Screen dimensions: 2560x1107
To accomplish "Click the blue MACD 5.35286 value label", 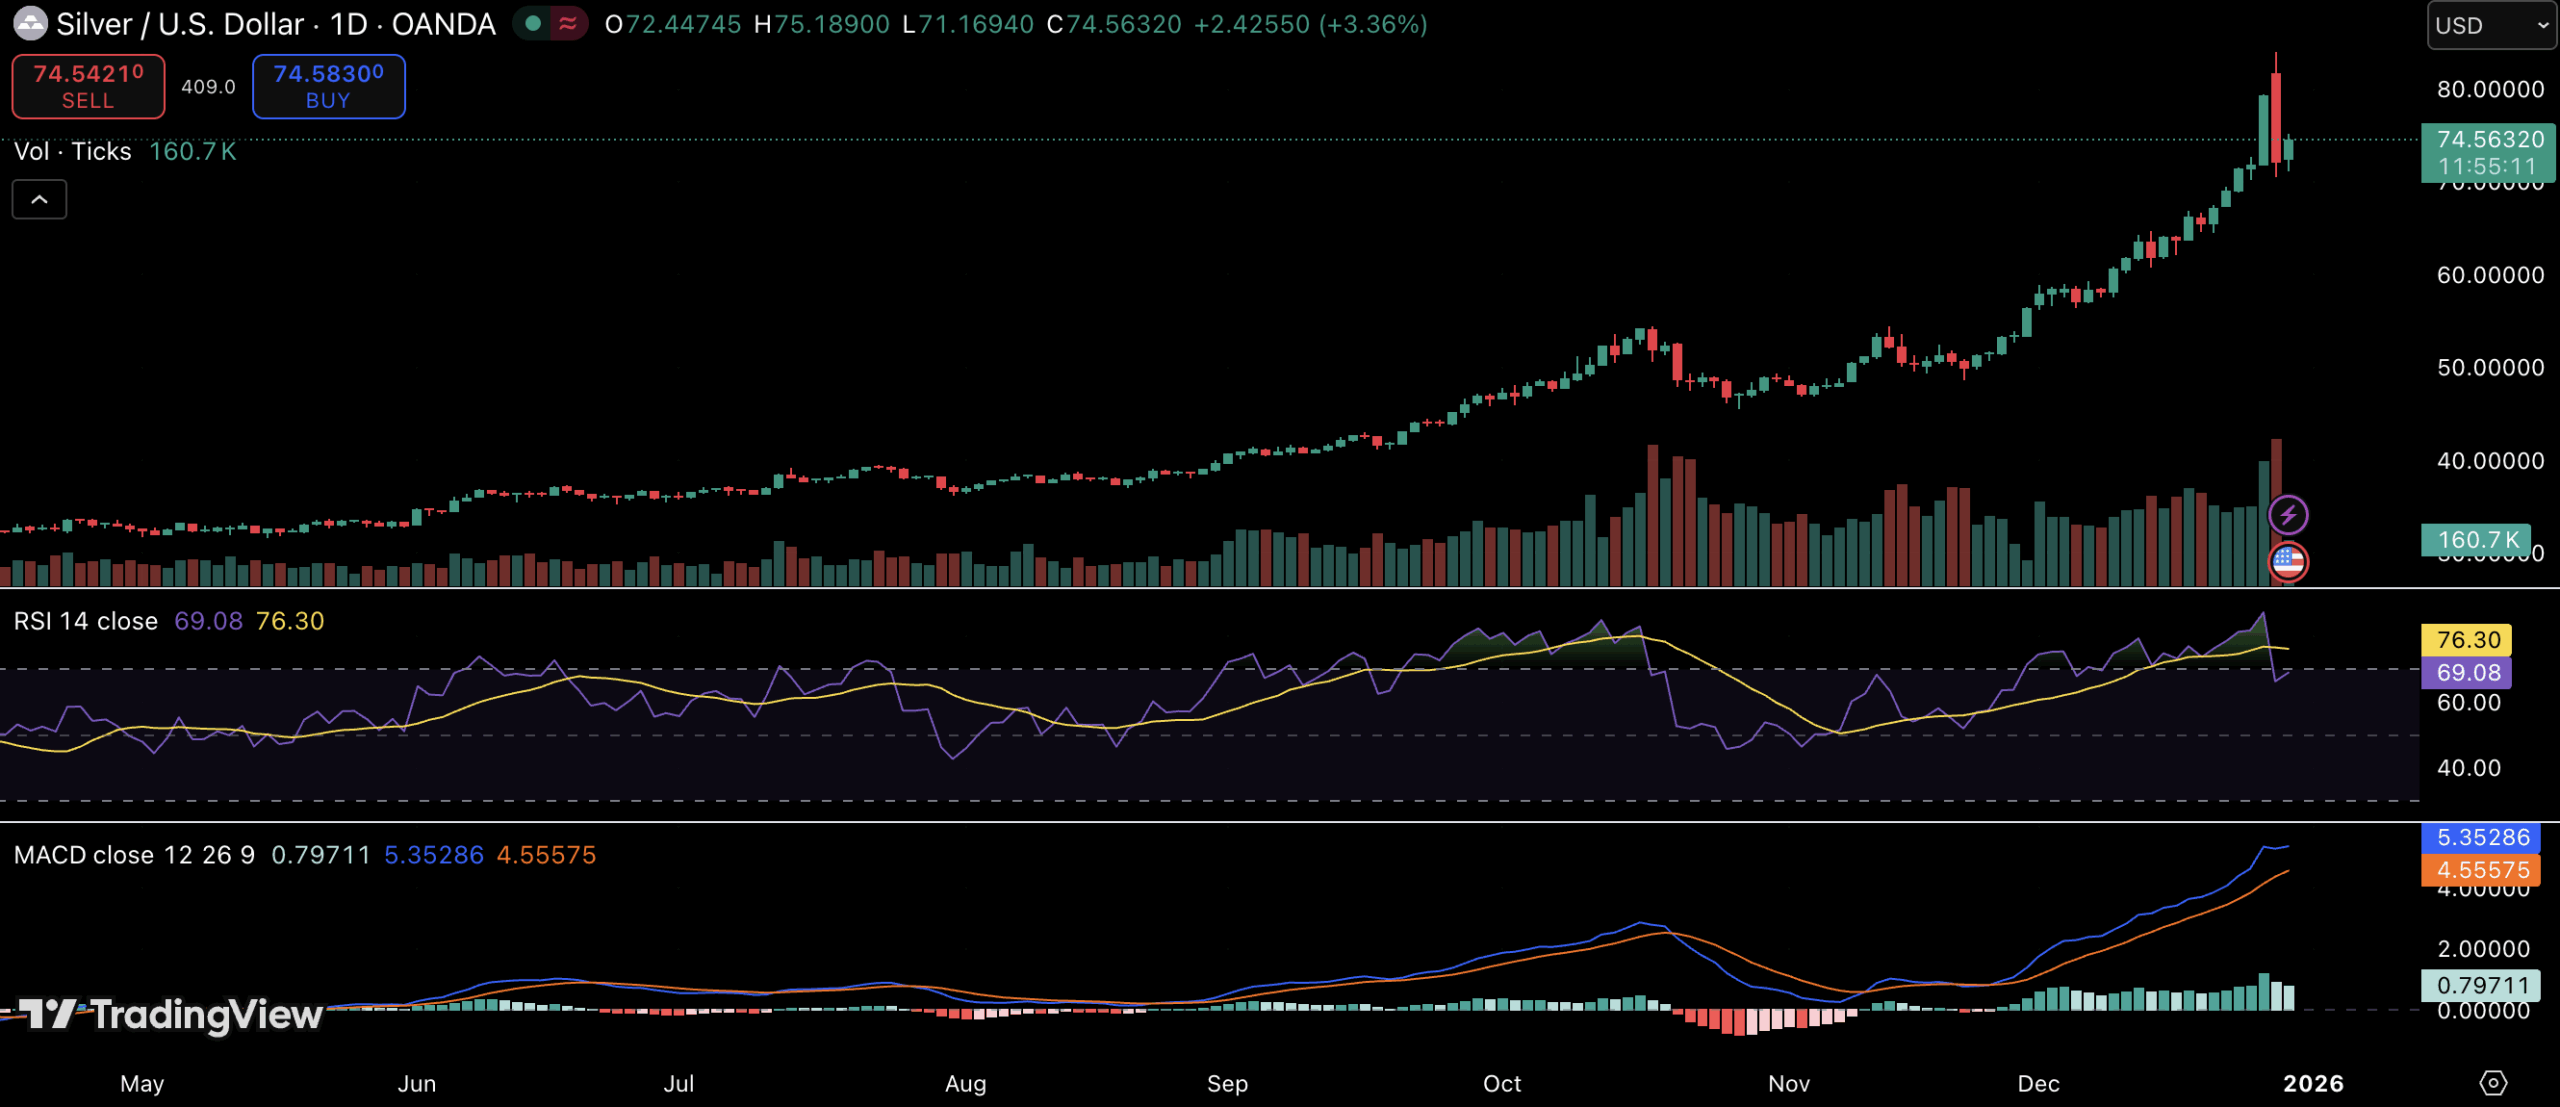I will (2482, 837).
